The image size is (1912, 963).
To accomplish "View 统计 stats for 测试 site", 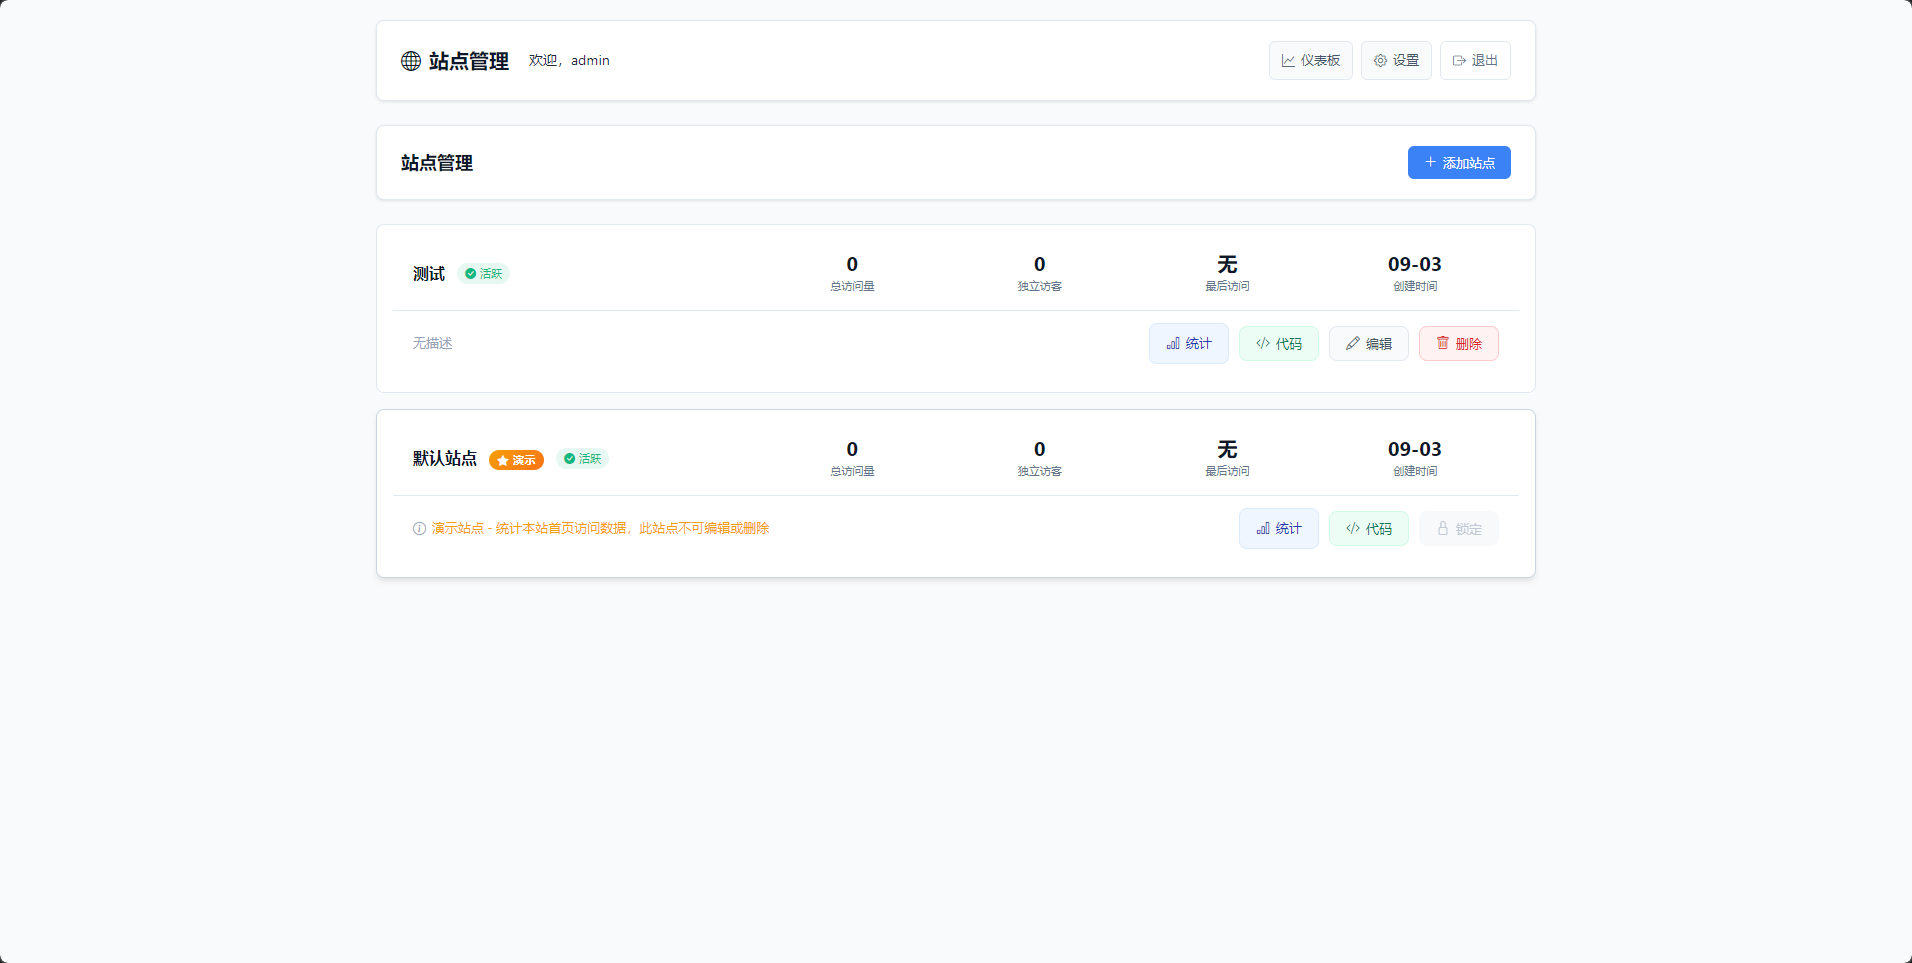I will tap(1189, 344).
